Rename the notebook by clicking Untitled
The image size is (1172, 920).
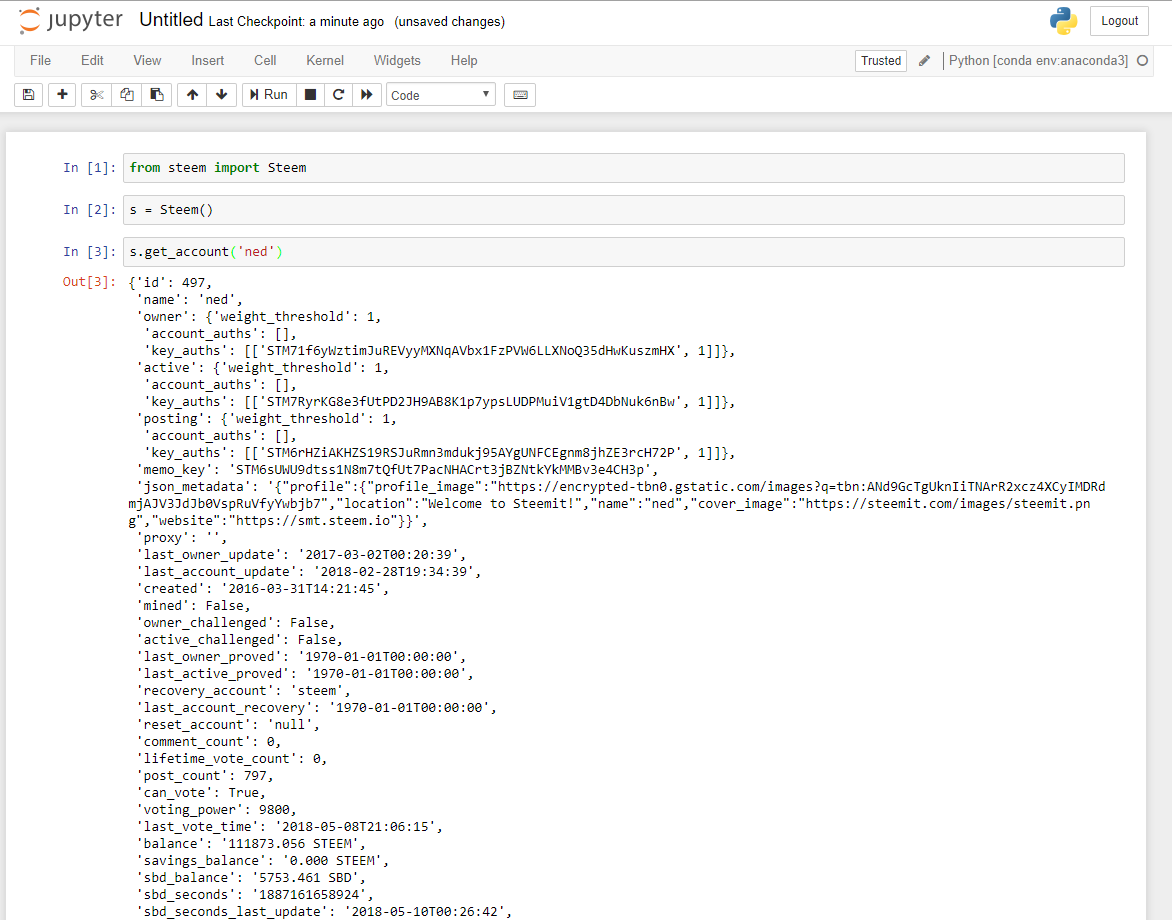[171, 21]
